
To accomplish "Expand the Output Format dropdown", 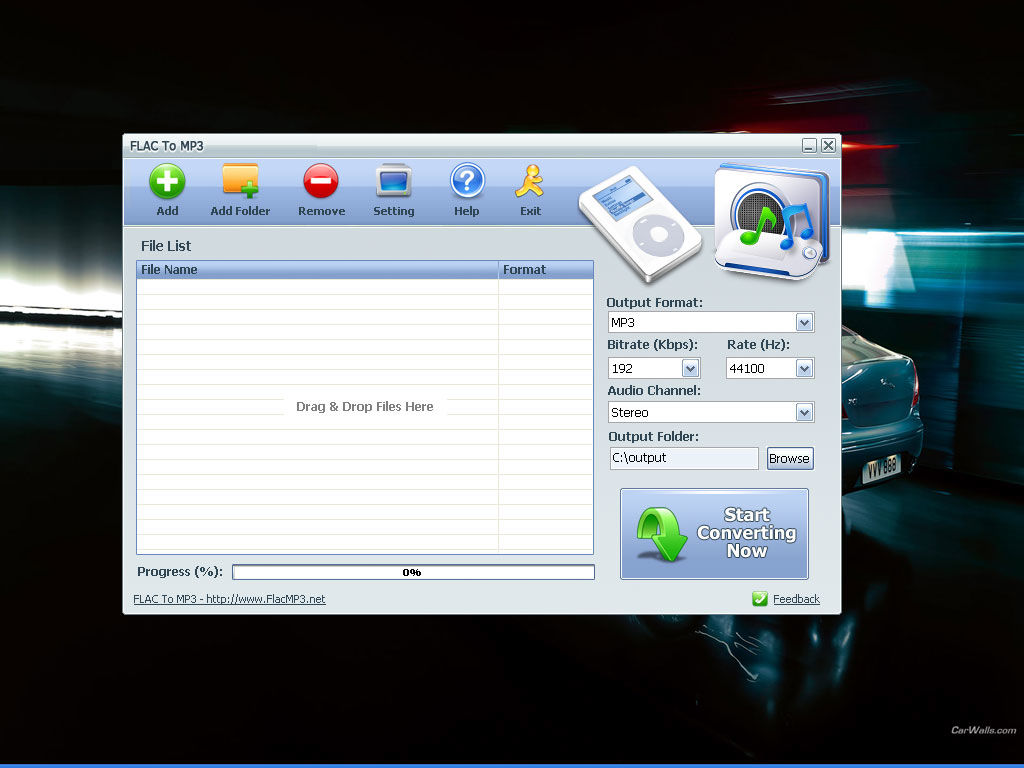I will point(804,323).
